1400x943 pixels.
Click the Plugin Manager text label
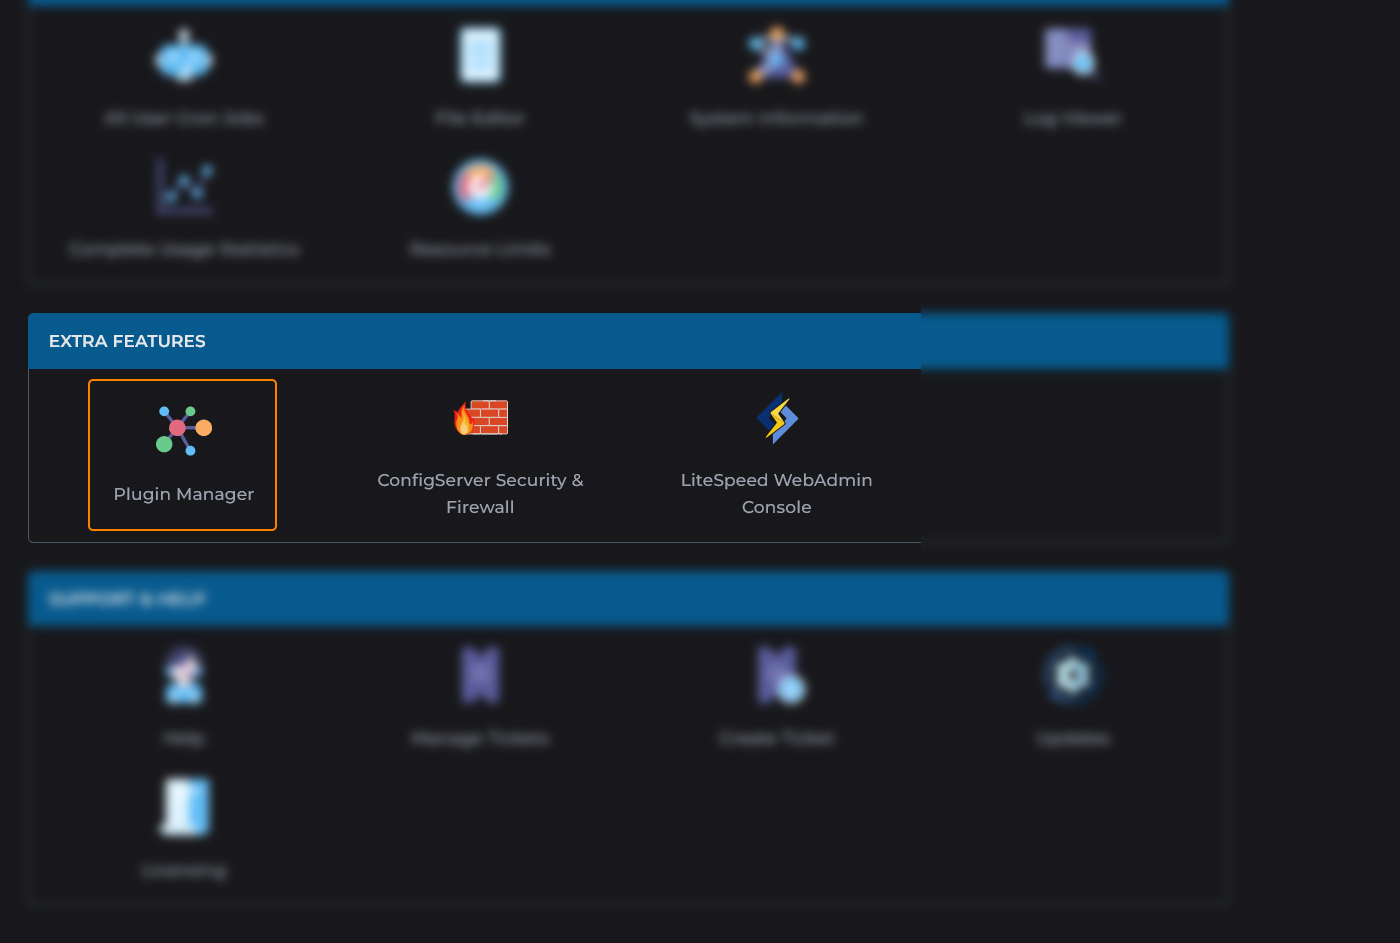184,494
